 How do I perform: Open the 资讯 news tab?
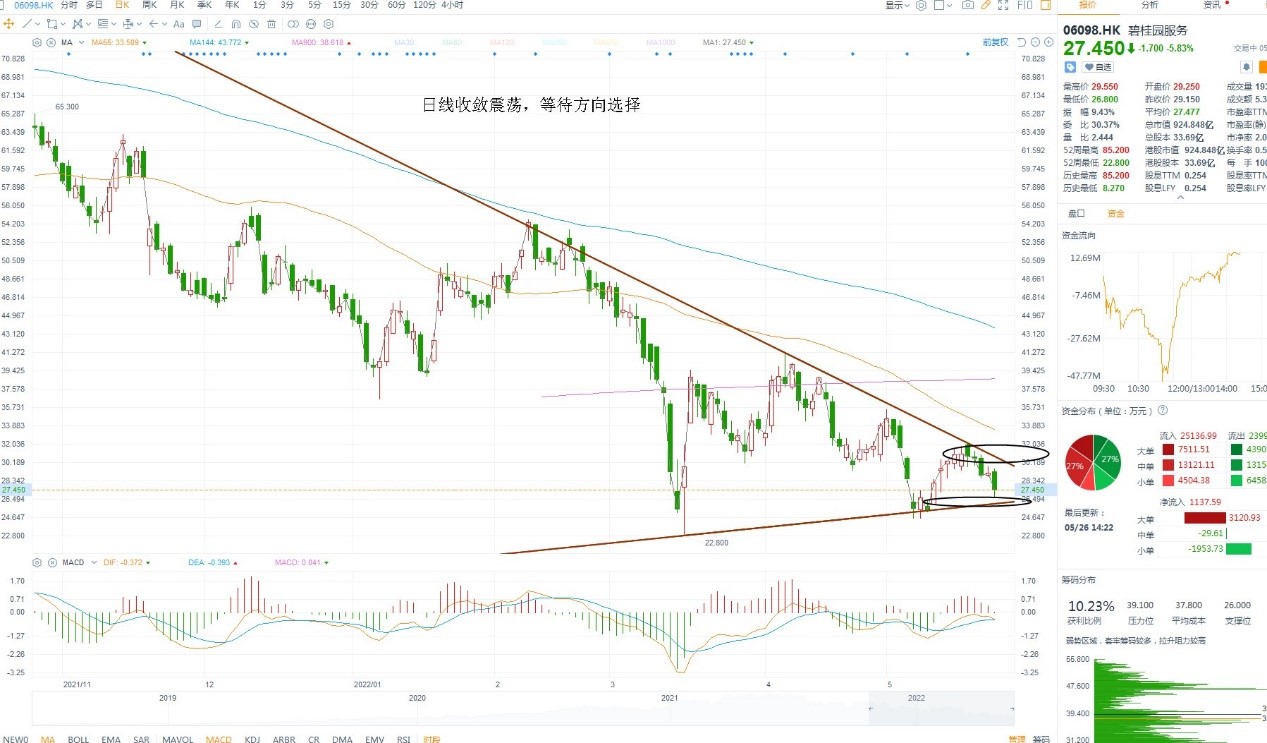click(1212, 5)
